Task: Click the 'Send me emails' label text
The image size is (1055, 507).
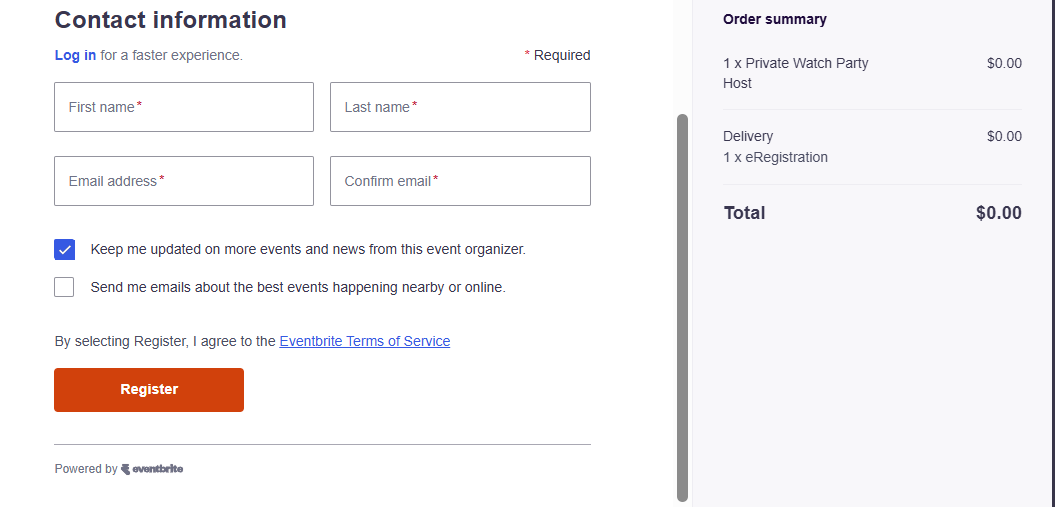Action: tap(298, 287)
